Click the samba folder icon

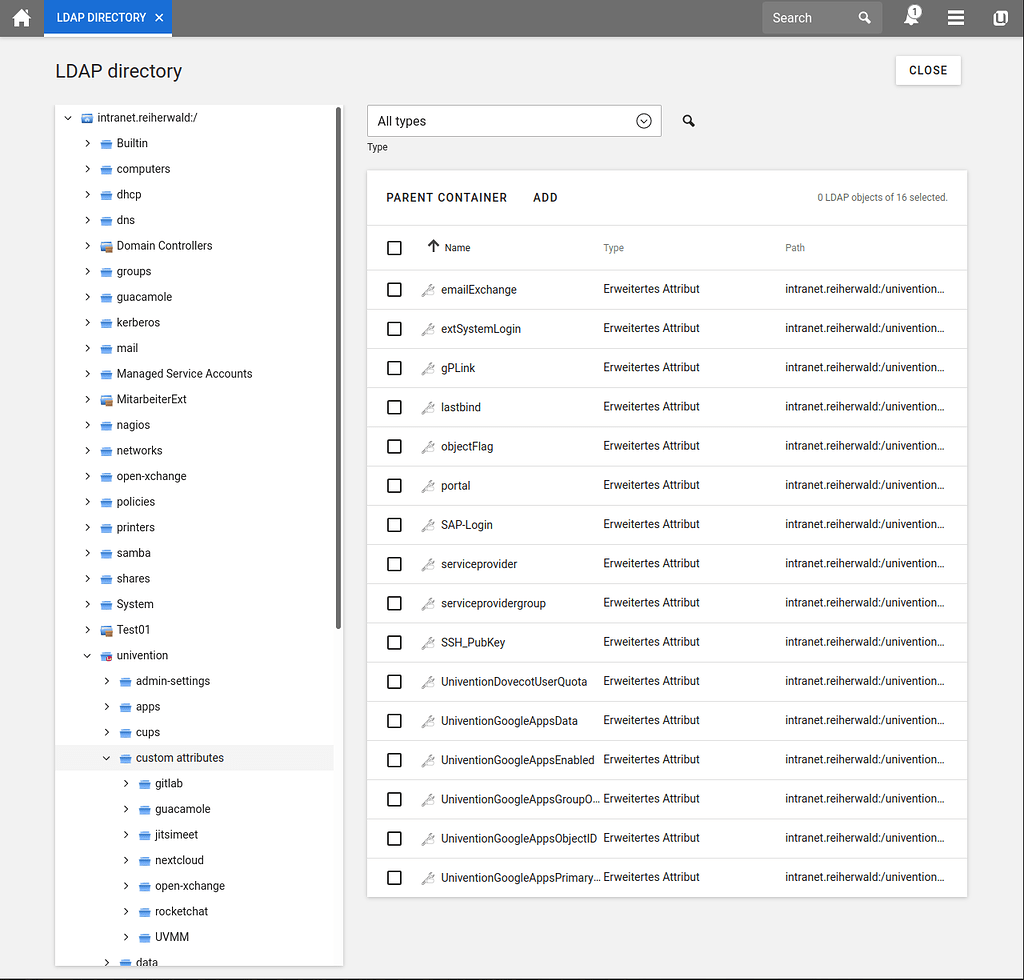[x=106, y=553]
